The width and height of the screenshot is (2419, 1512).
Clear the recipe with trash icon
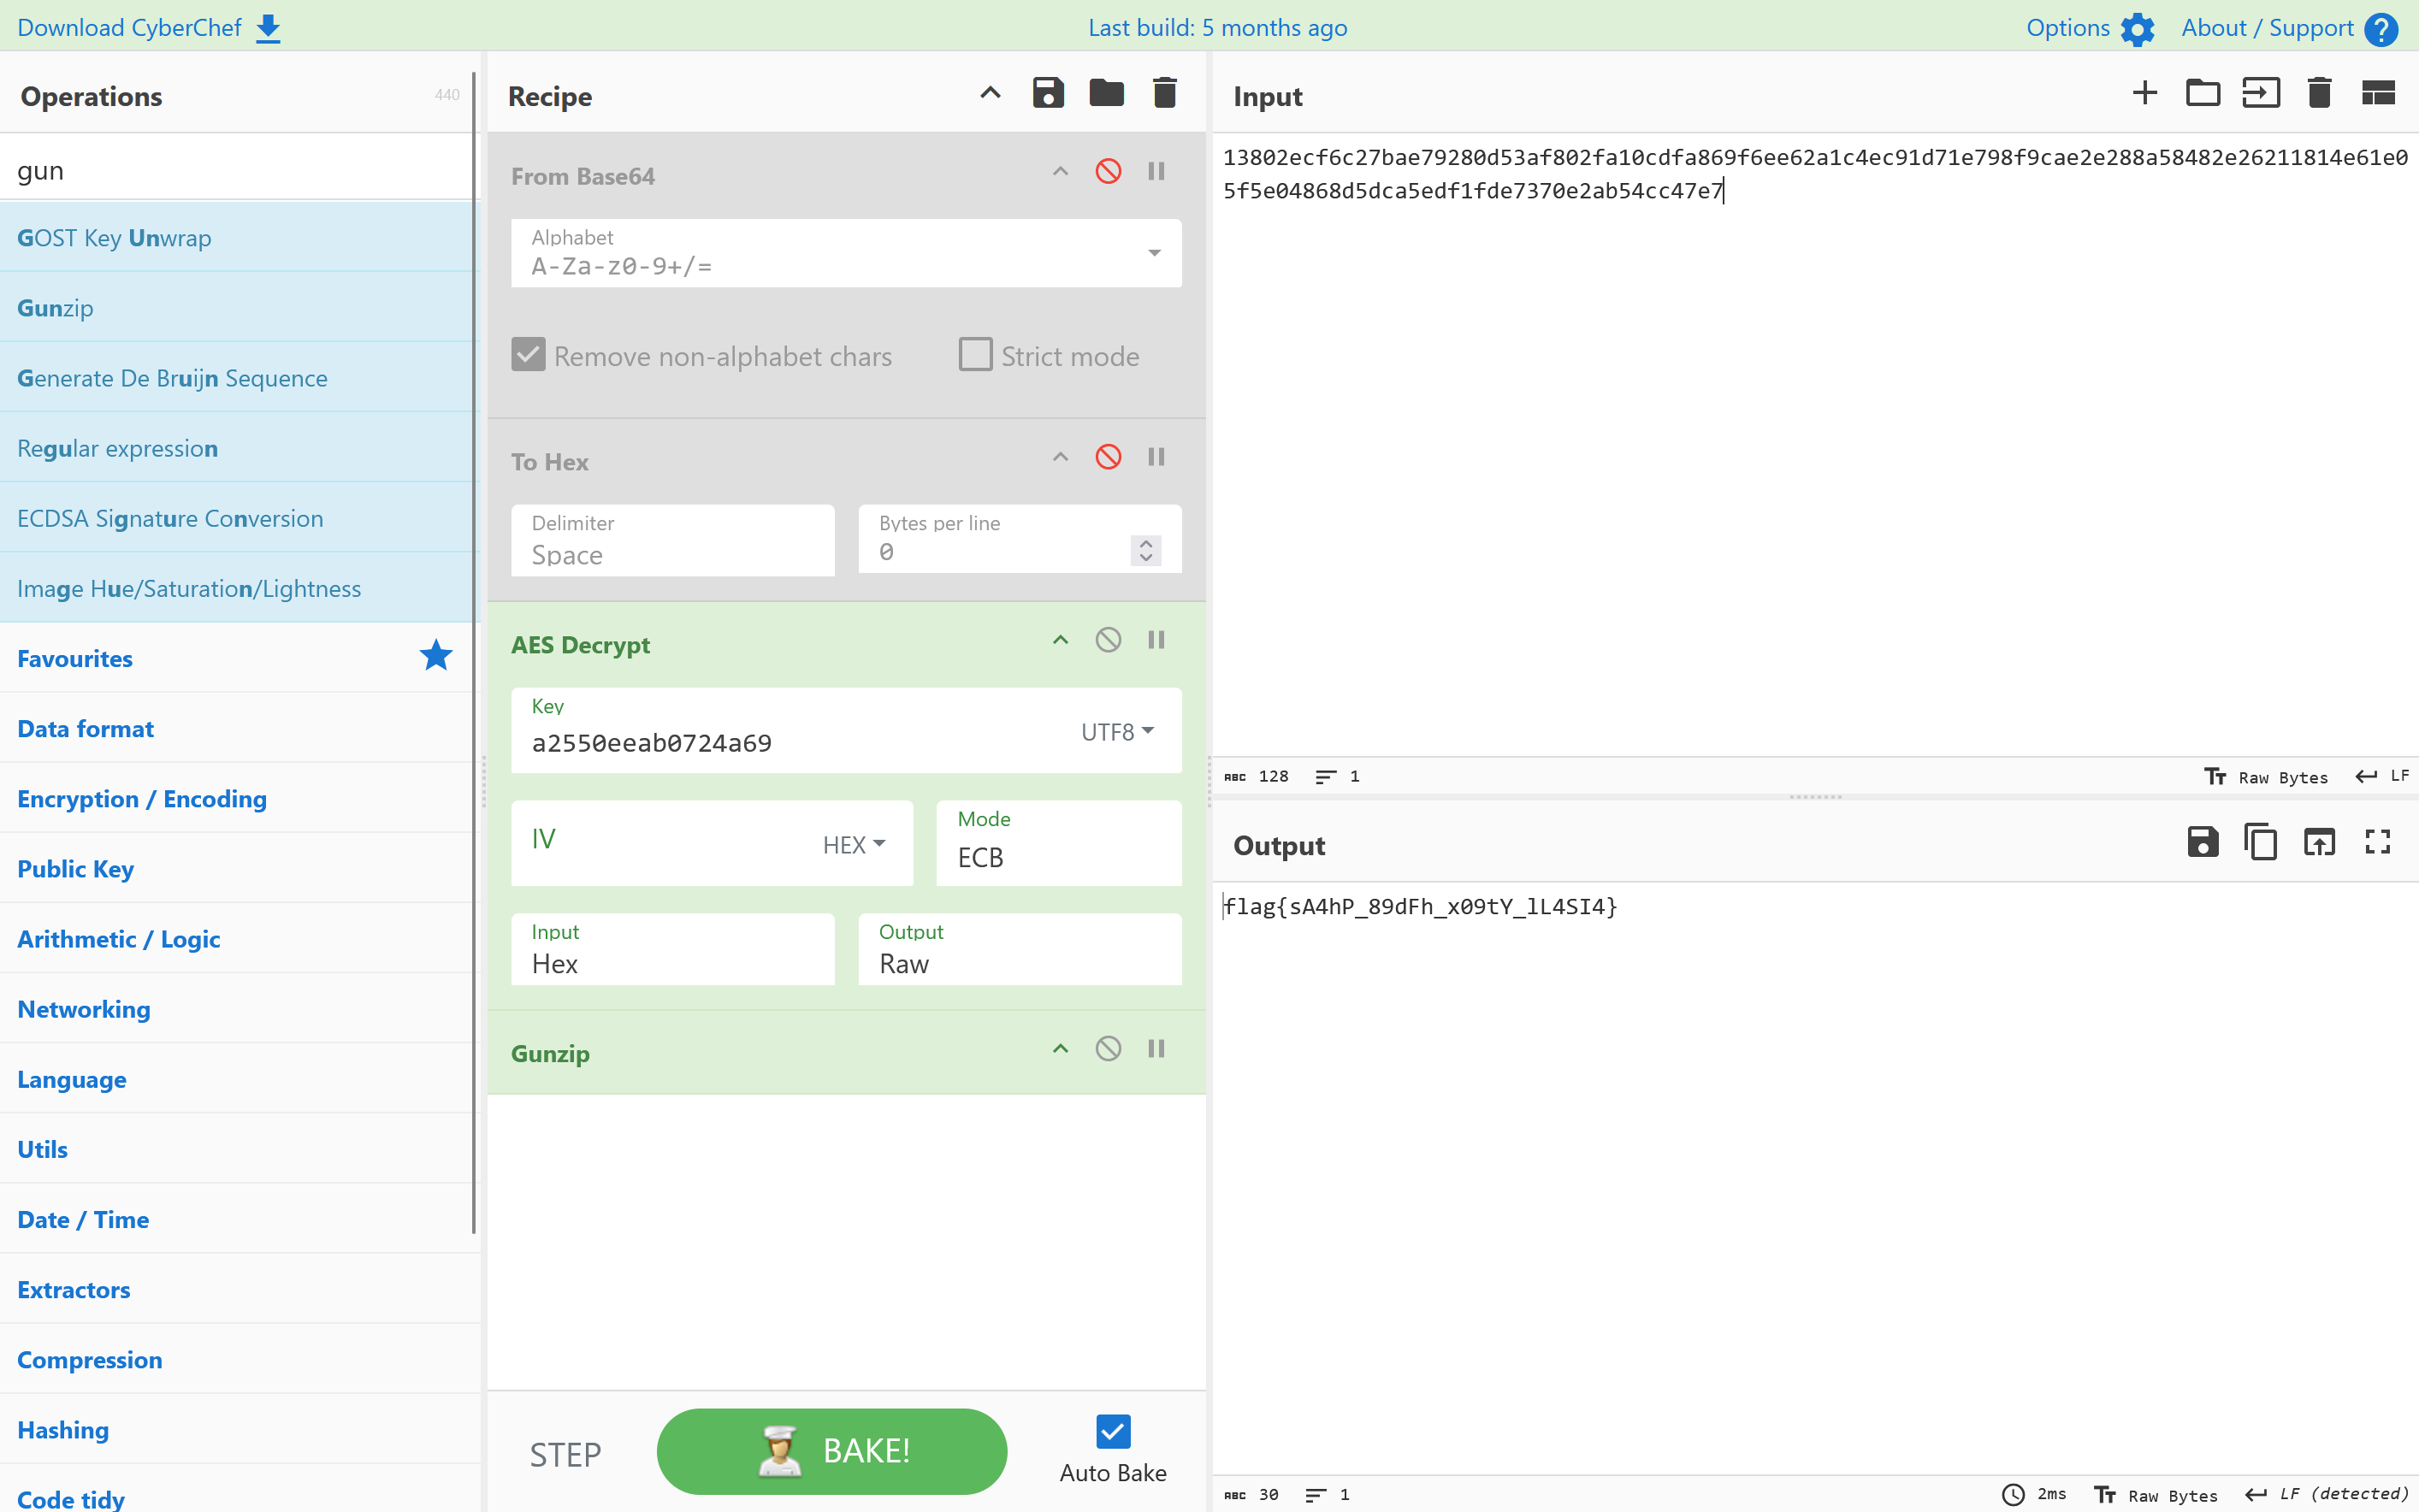(1164, 94)
